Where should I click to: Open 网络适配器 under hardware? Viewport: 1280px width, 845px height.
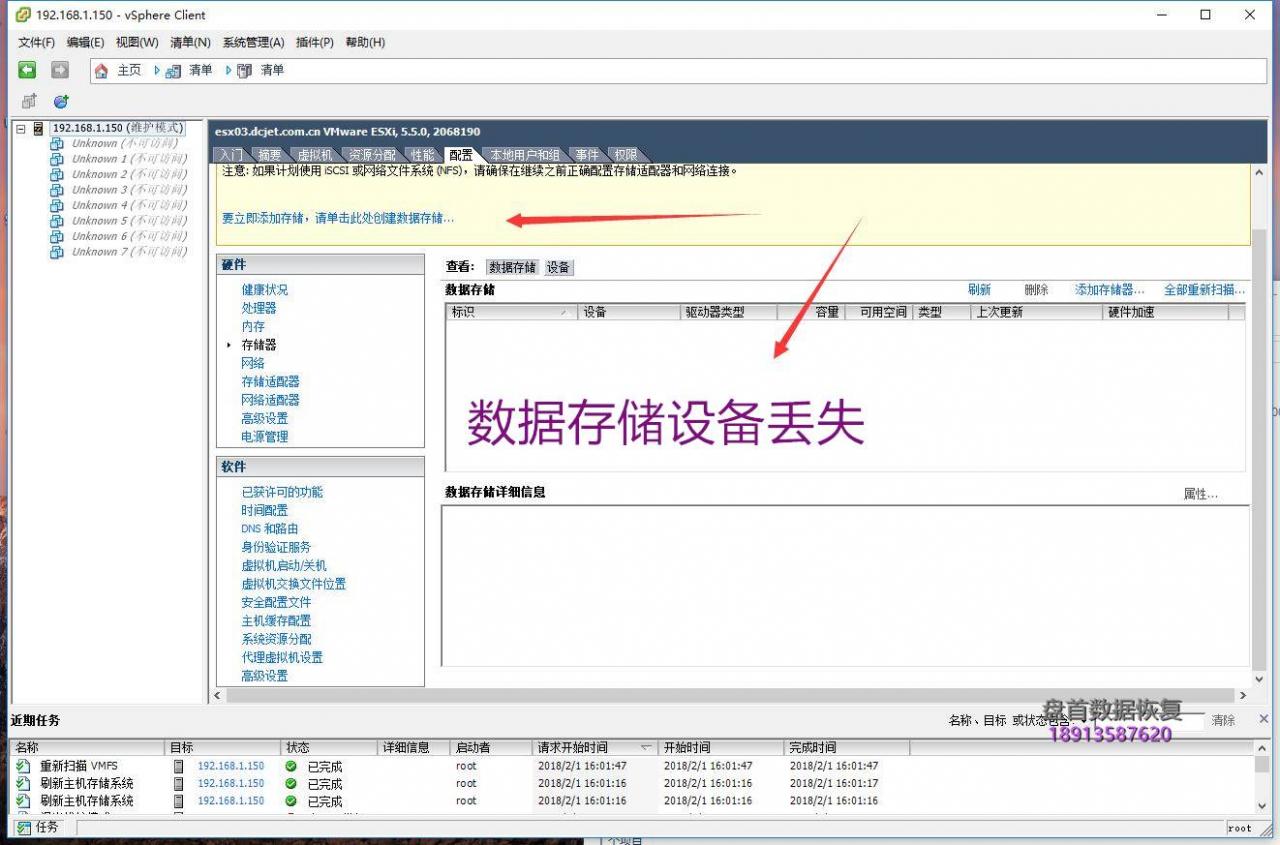pos(270,400)
